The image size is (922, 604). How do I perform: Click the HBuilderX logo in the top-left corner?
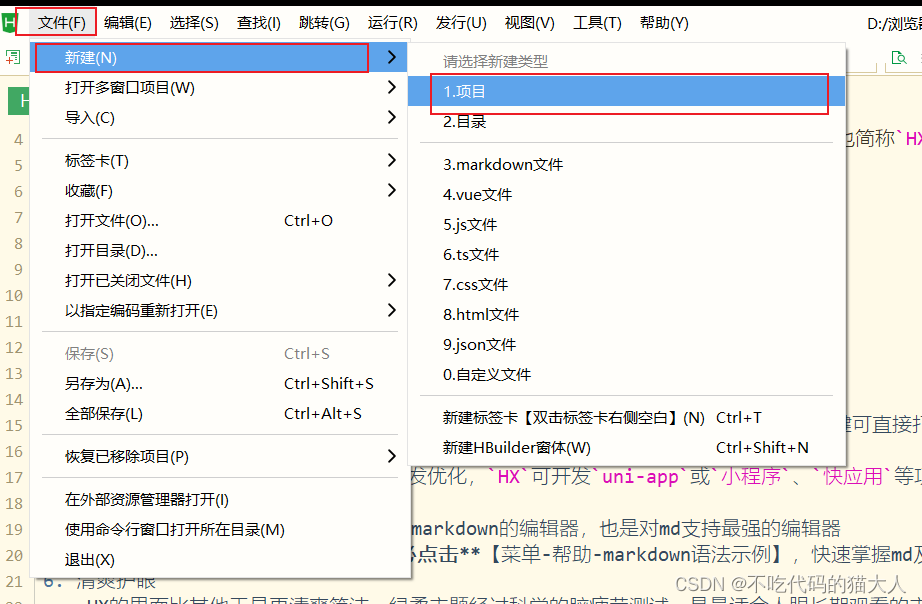coord(8,19)
